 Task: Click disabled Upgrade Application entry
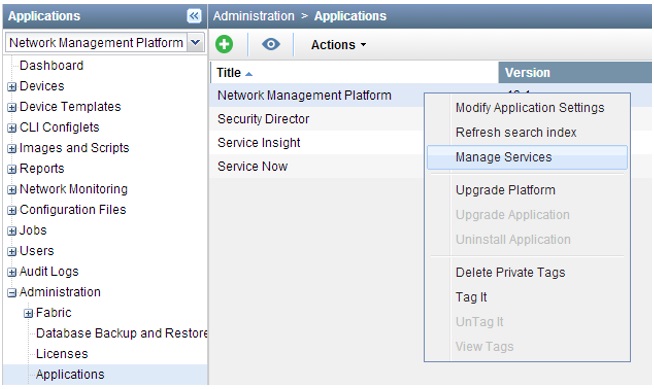point(513,215)
